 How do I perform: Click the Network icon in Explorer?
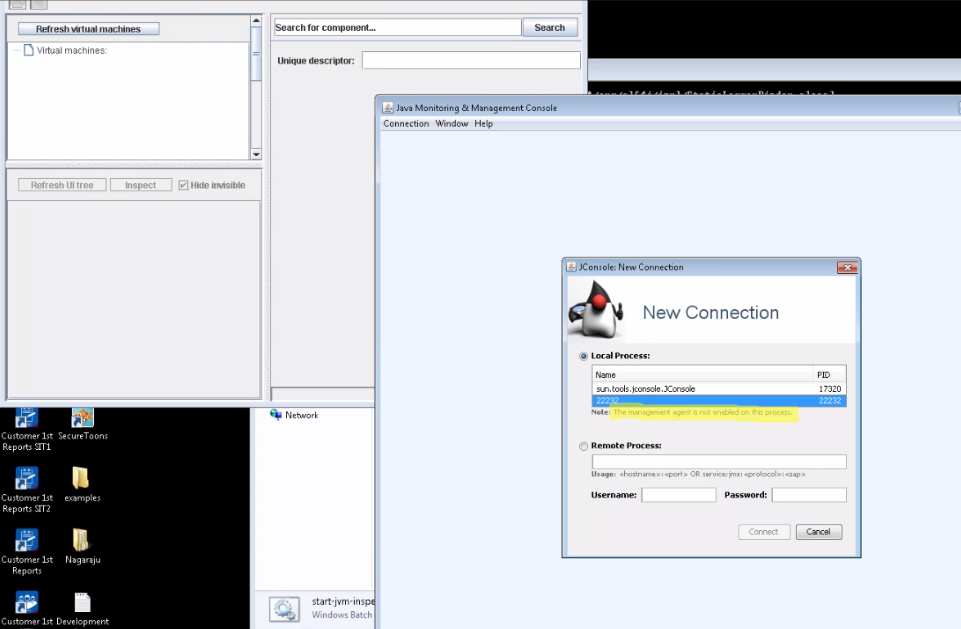pos(276,415)
